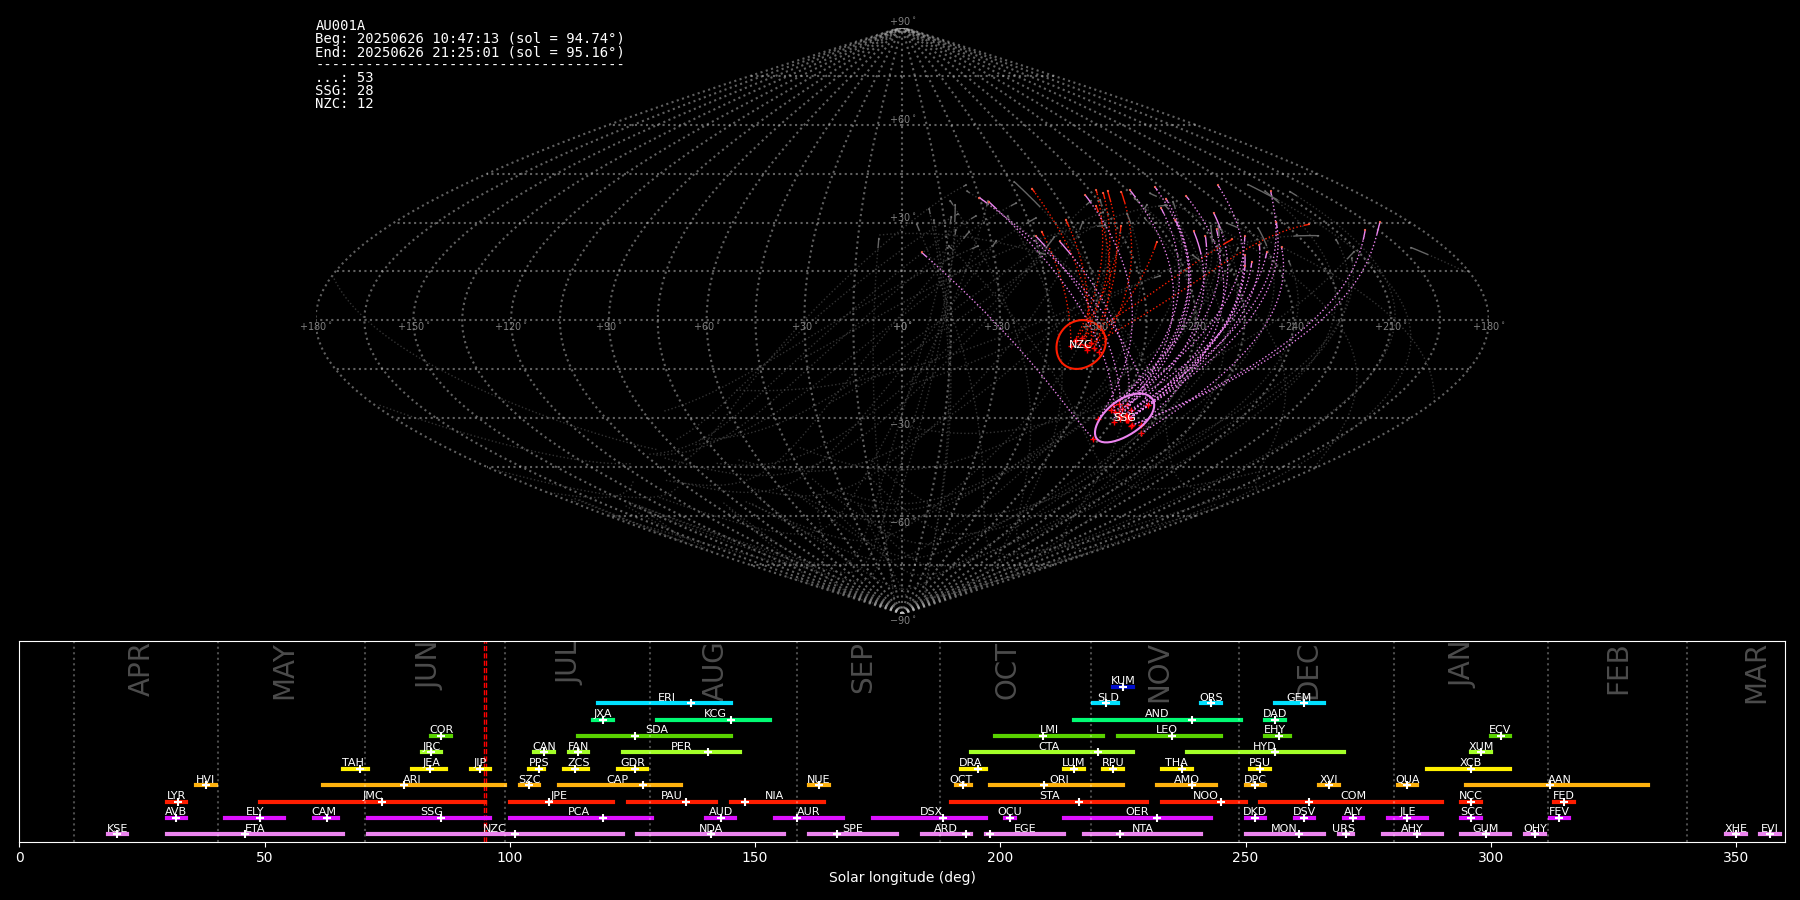1800x900 pixels.
Task: Select the NUE shower label in the timeline
Action: [818, 780]
